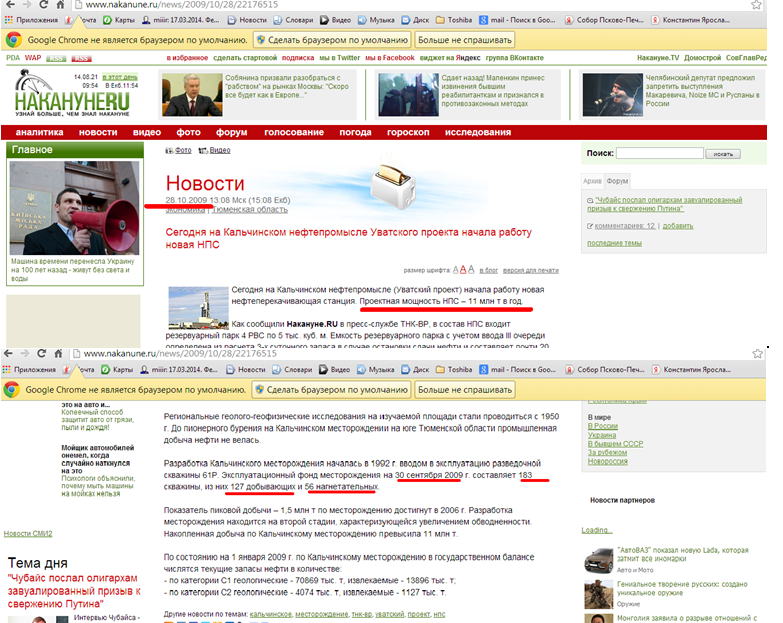Click the home icon in the upper browser window
The height and width of the screenshot is (623, 783).
pos(60,4)
